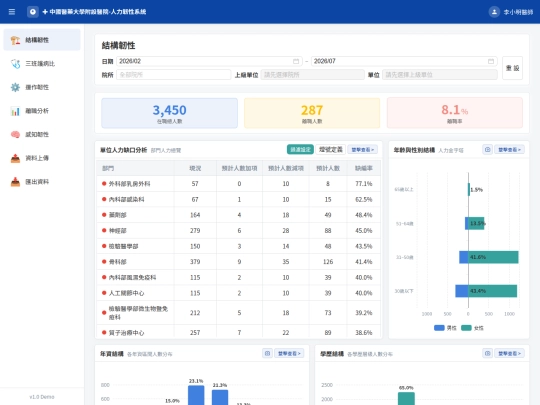
Task: Click the 缺編率 column header
Action: [364, 168]
